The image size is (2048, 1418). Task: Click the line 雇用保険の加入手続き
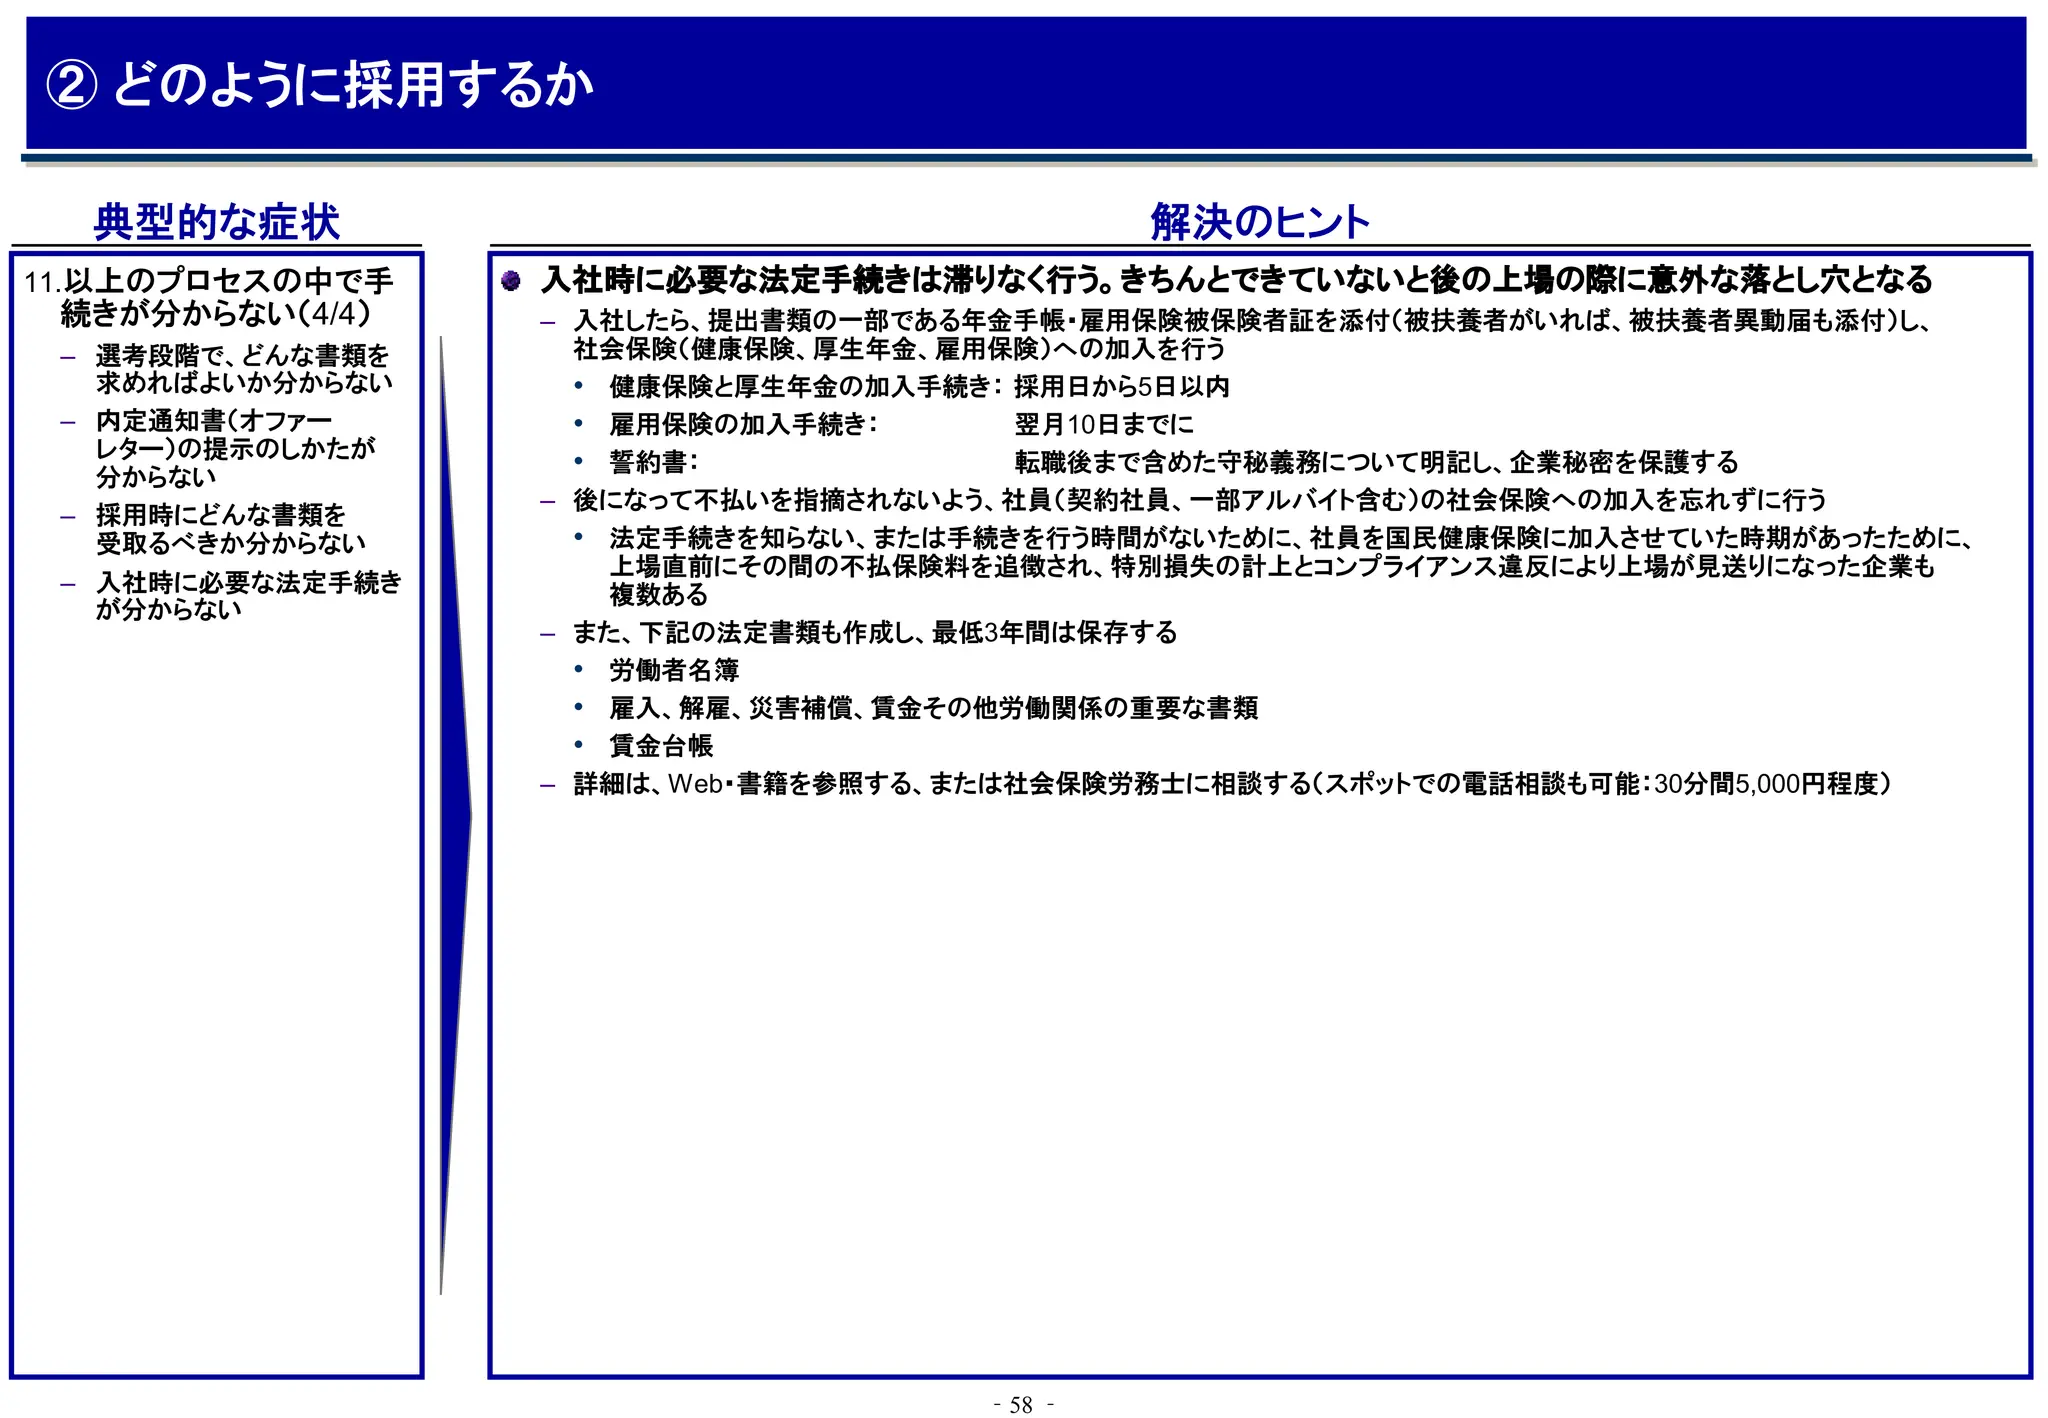coord(744,425)
